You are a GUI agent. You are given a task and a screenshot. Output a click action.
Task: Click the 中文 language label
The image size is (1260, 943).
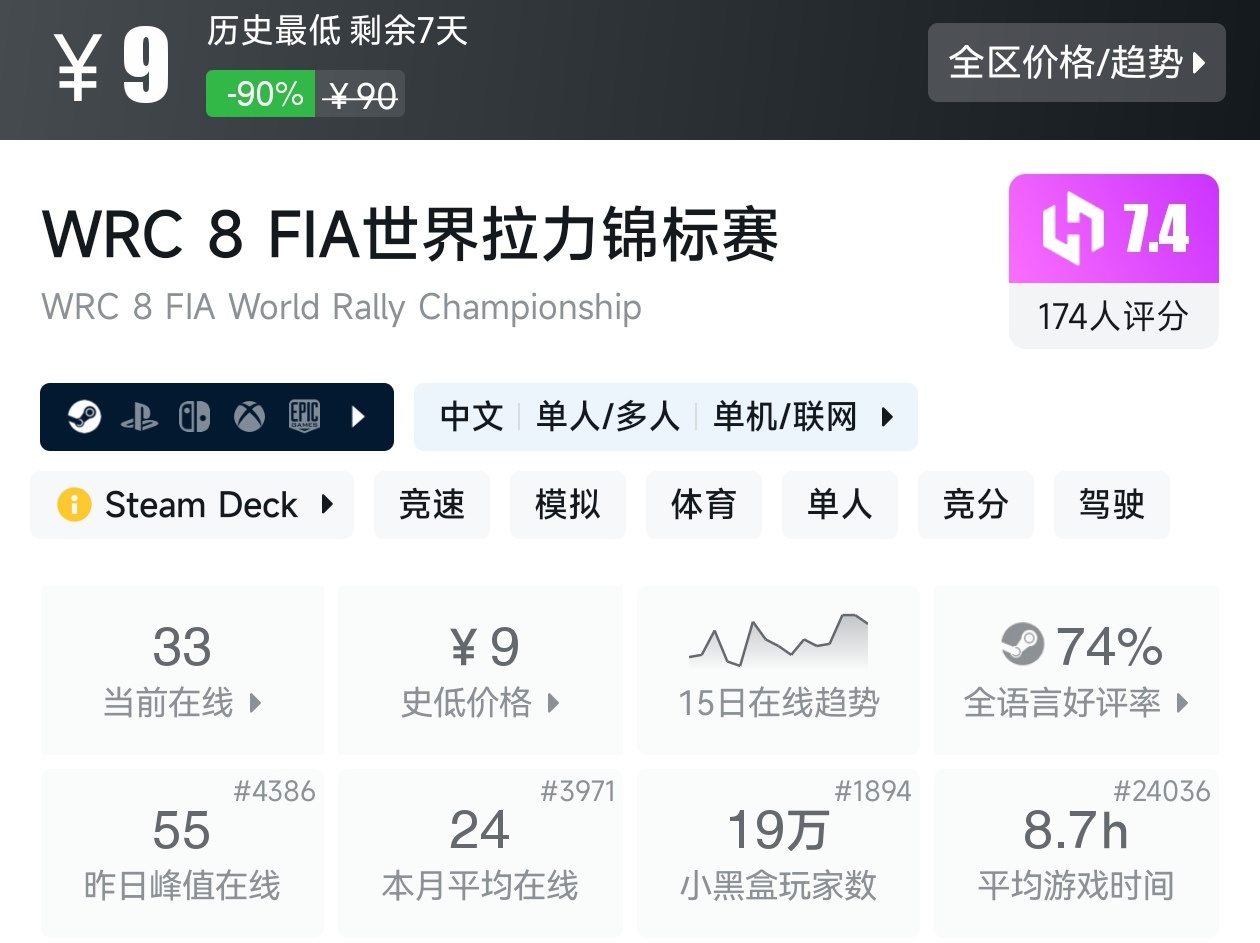[x=472, y=417]
